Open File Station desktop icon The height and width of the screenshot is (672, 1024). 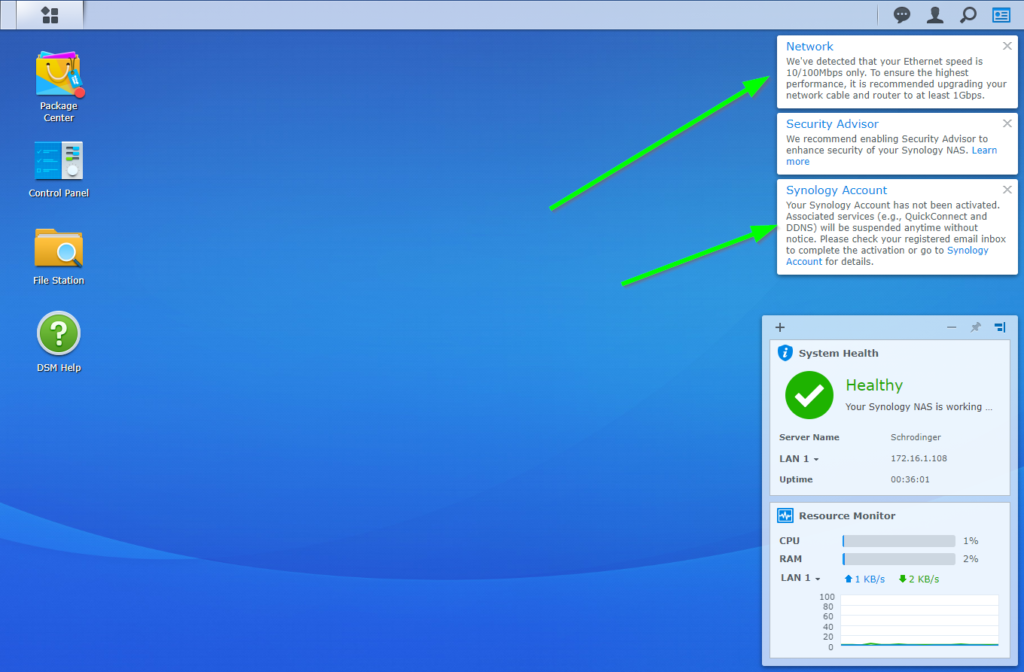(x=59, y=256)
